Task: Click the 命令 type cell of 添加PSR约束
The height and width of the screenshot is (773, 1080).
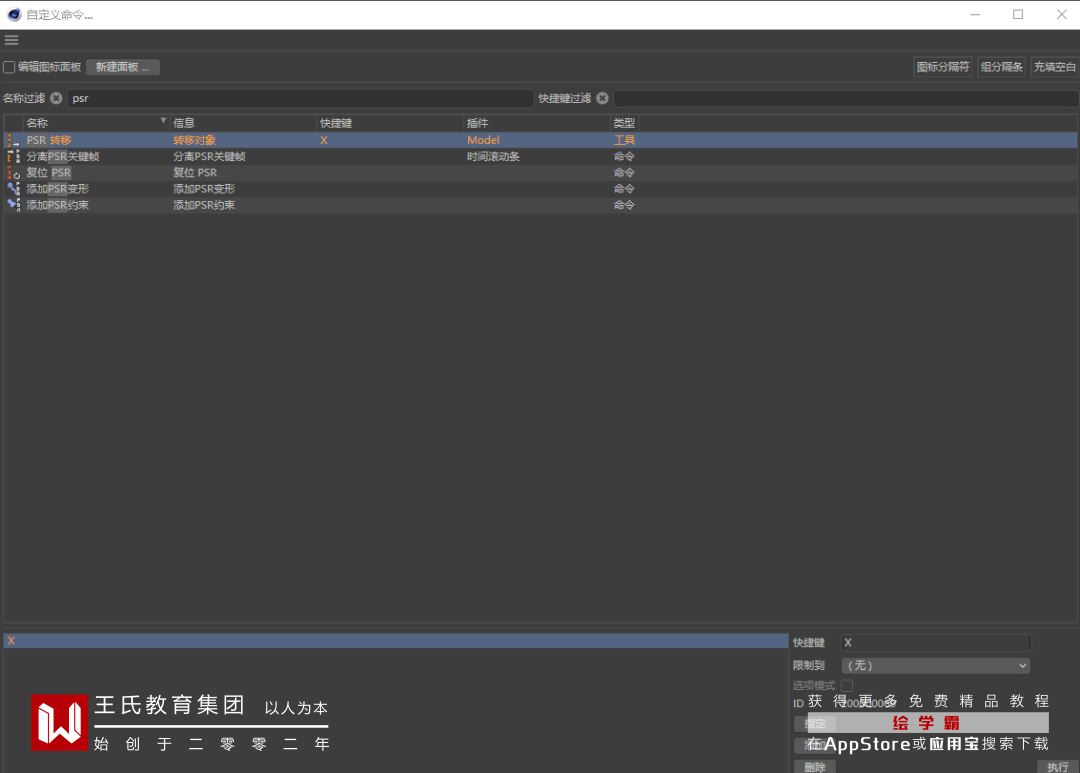Action: coord(624,205)
